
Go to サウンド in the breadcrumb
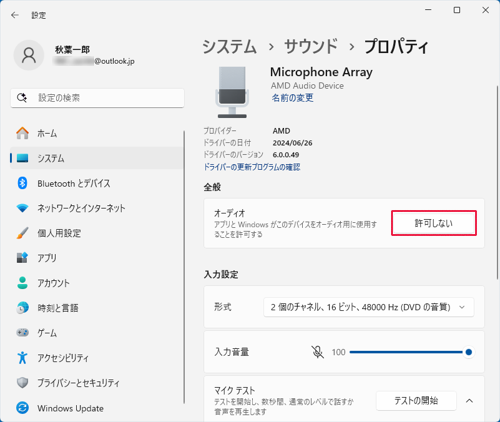point(311,46)
